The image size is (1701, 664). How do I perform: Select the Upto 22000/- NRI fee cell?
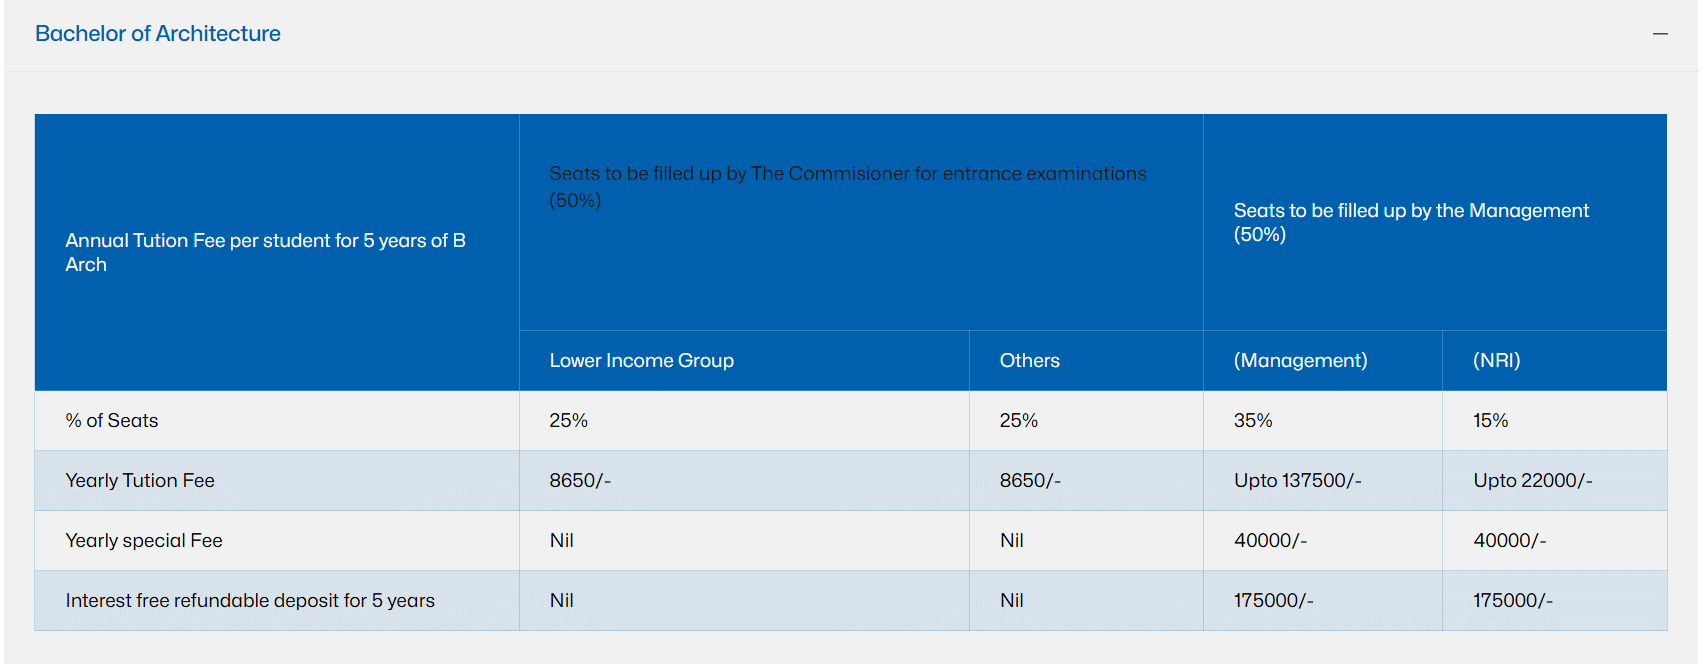pyautogui.click(x=1532, y=480)
